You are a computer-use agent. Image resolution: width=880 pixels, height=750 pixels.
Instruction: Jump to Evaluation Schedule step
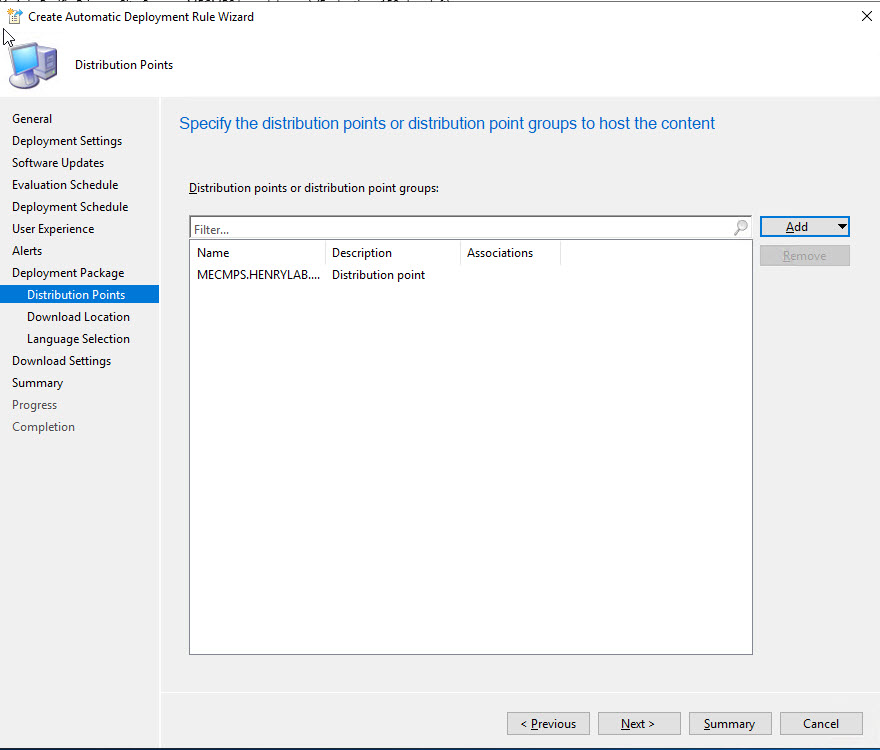tap(65, 185)
